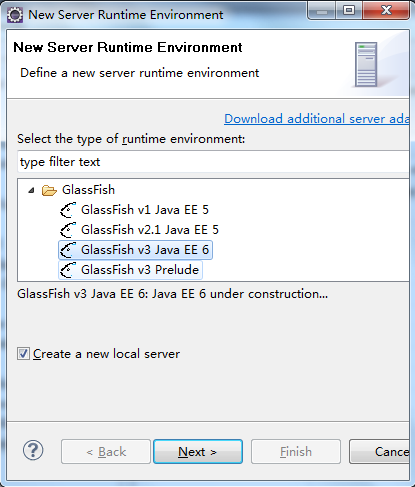Image resolution: width=415 pixels, height=487 pixels.
Task: Click the Next button
Action: (198, 452)
